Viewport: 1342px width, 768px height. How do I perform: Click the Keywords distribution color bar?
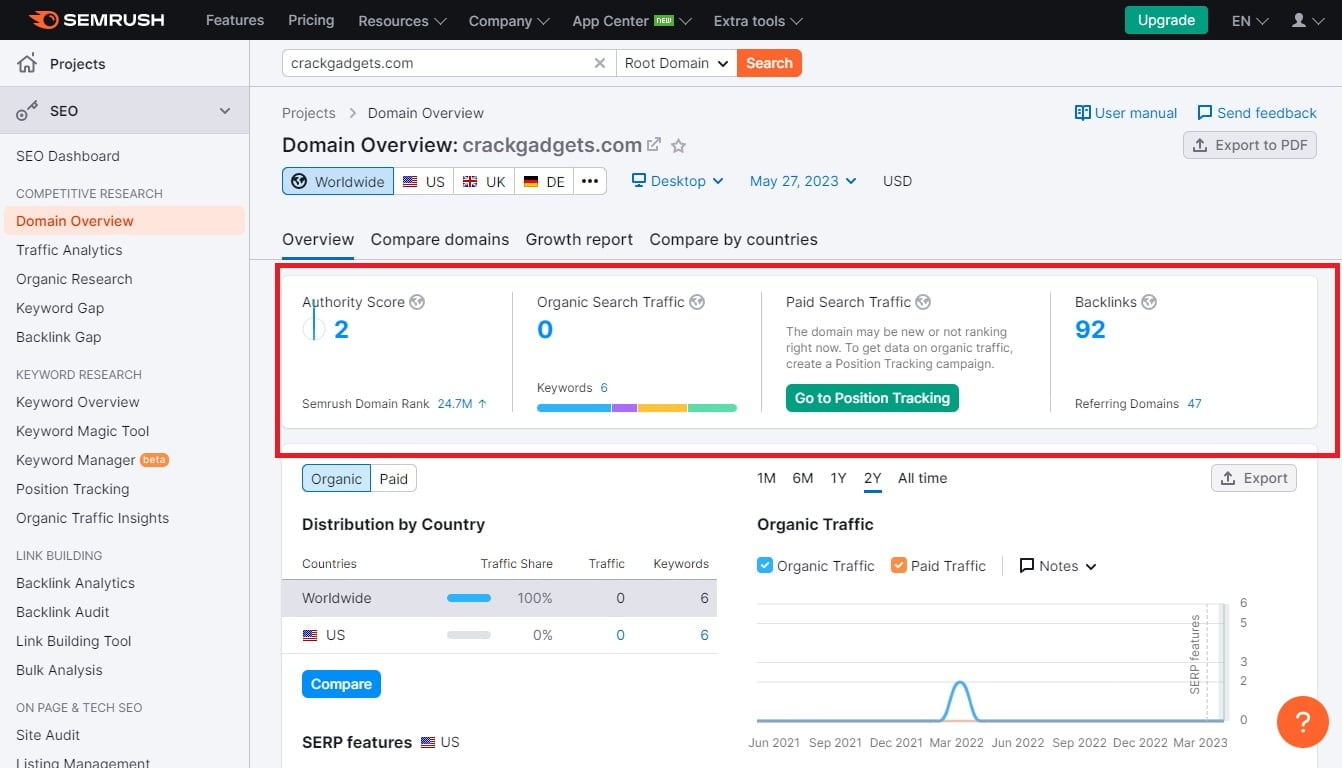tap(637, 408)
